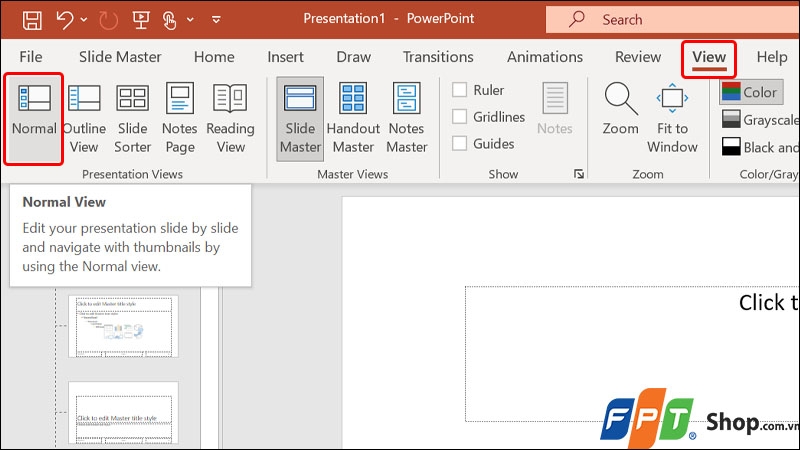This screenshot has height=450, width=800.
Task: Click the greyed Notes button
Action: [555, 108]
